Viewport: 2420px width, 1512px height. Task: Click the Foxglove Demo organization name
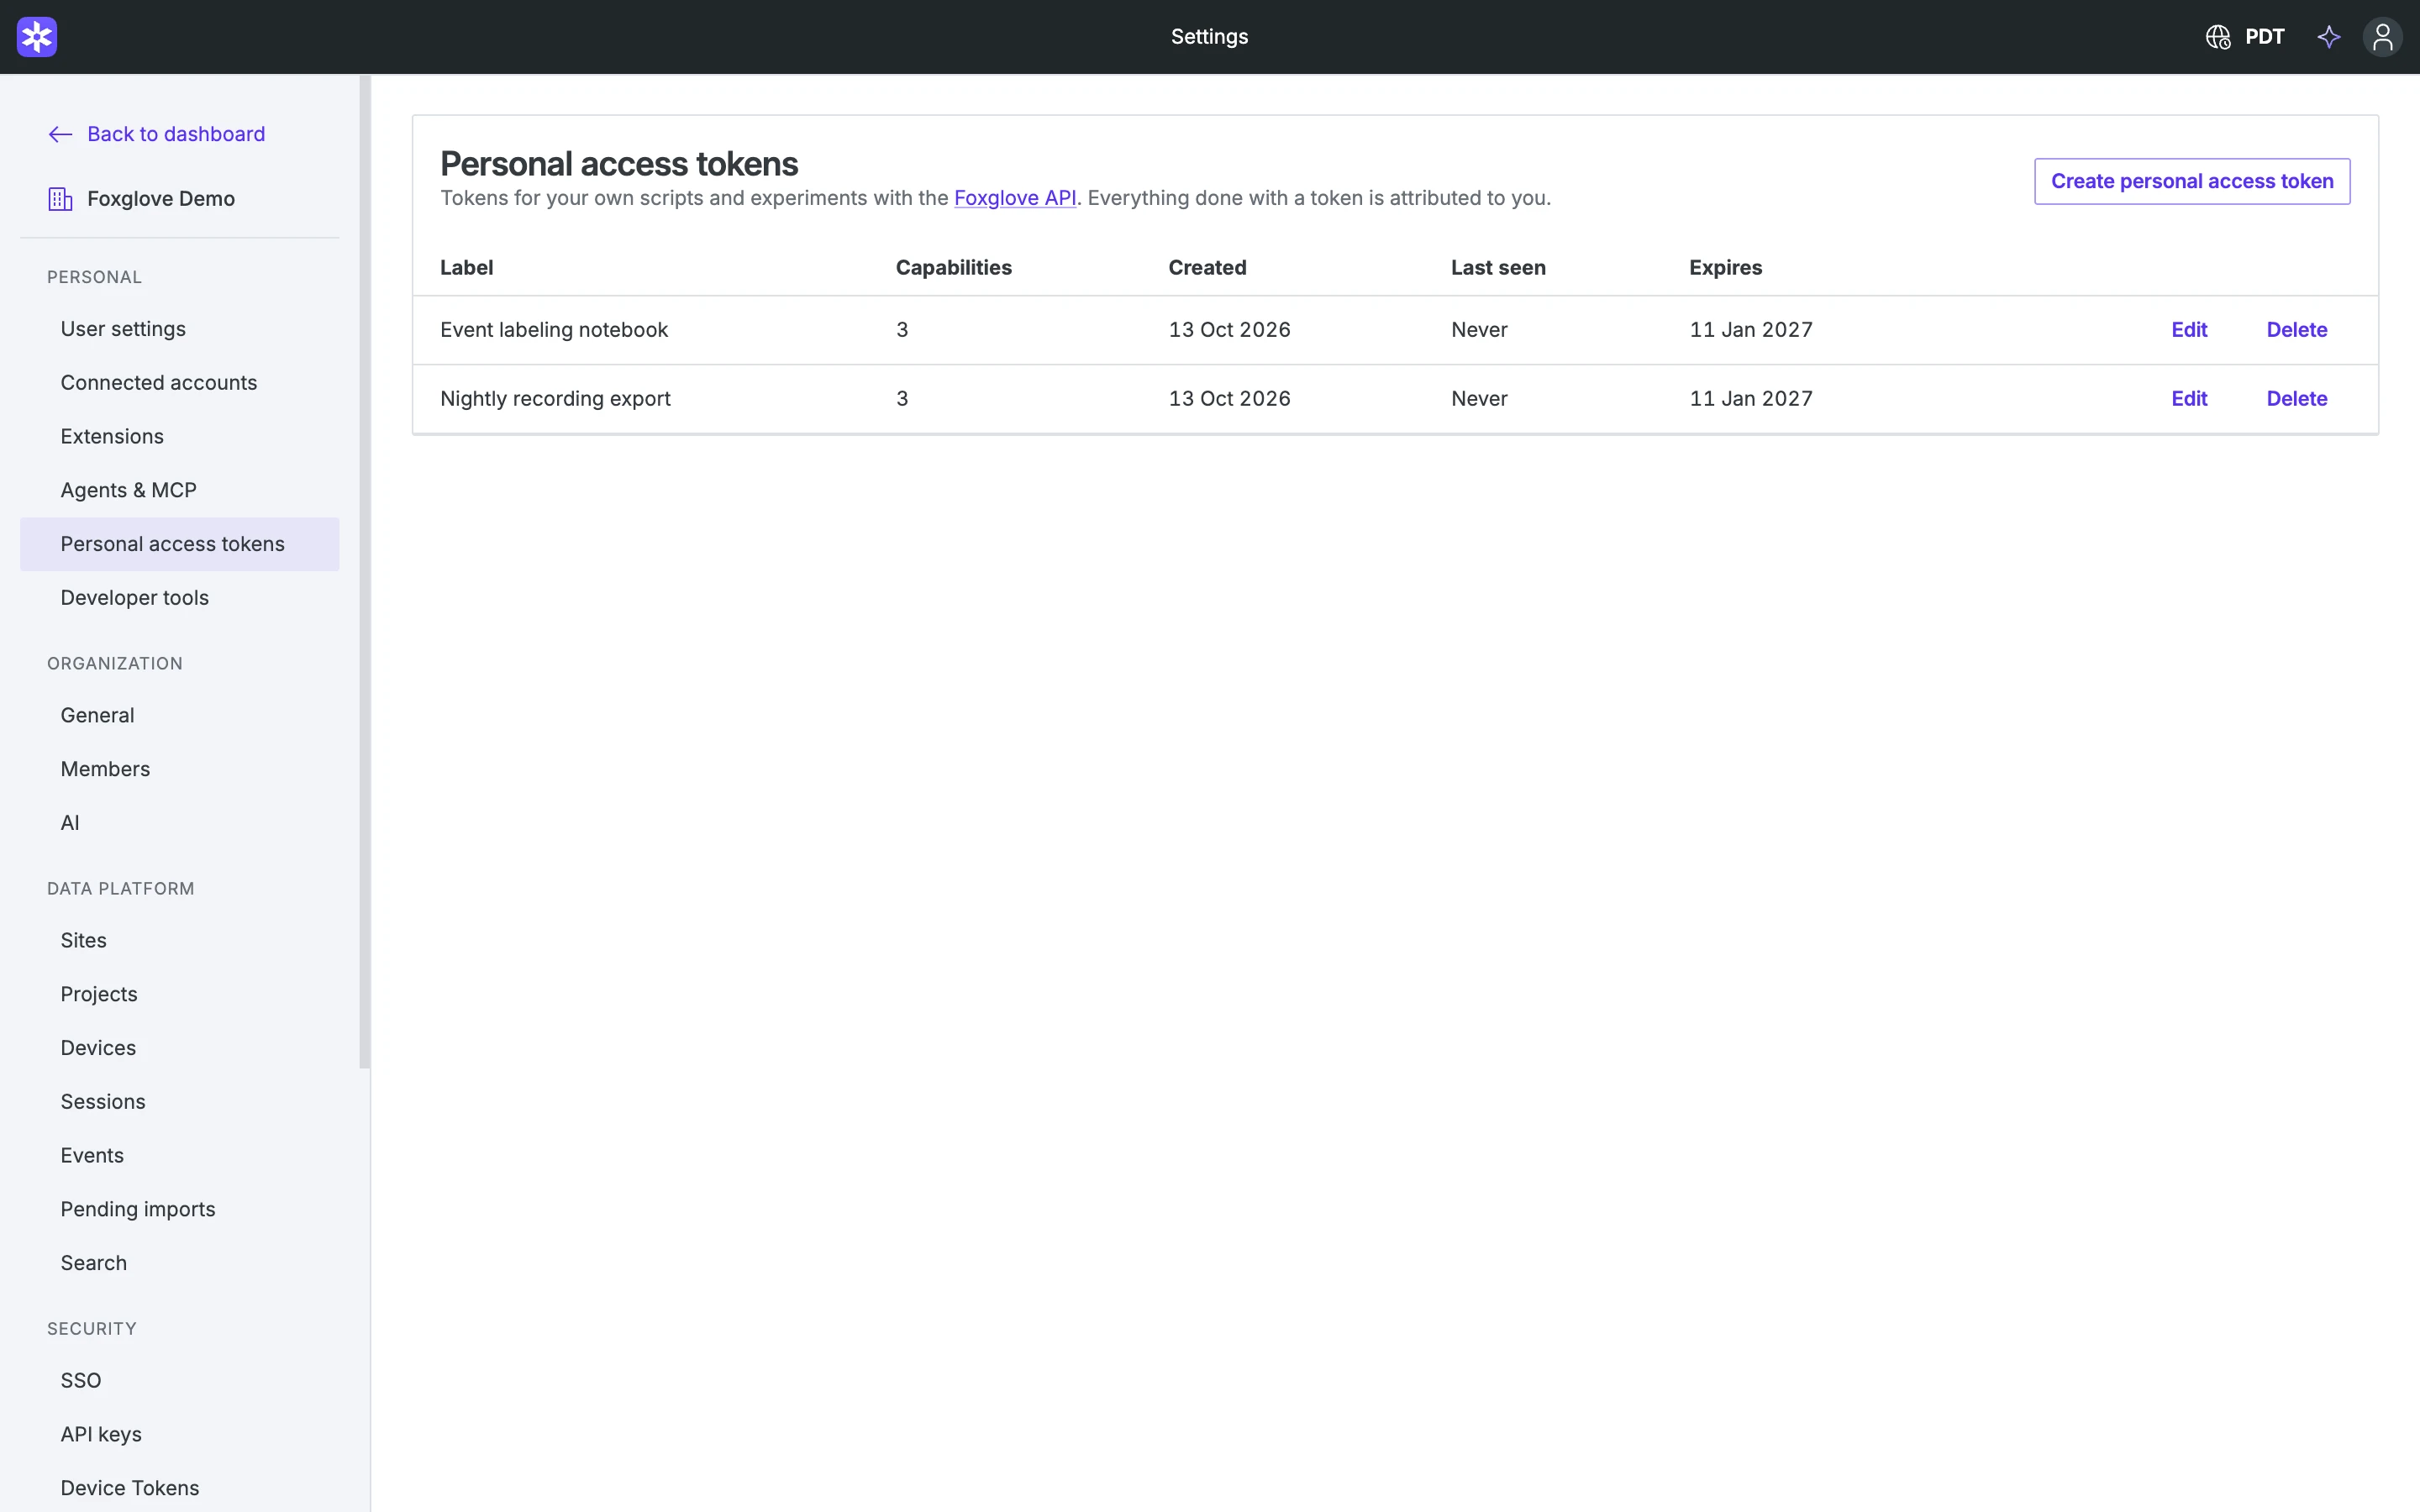(161, 199)
